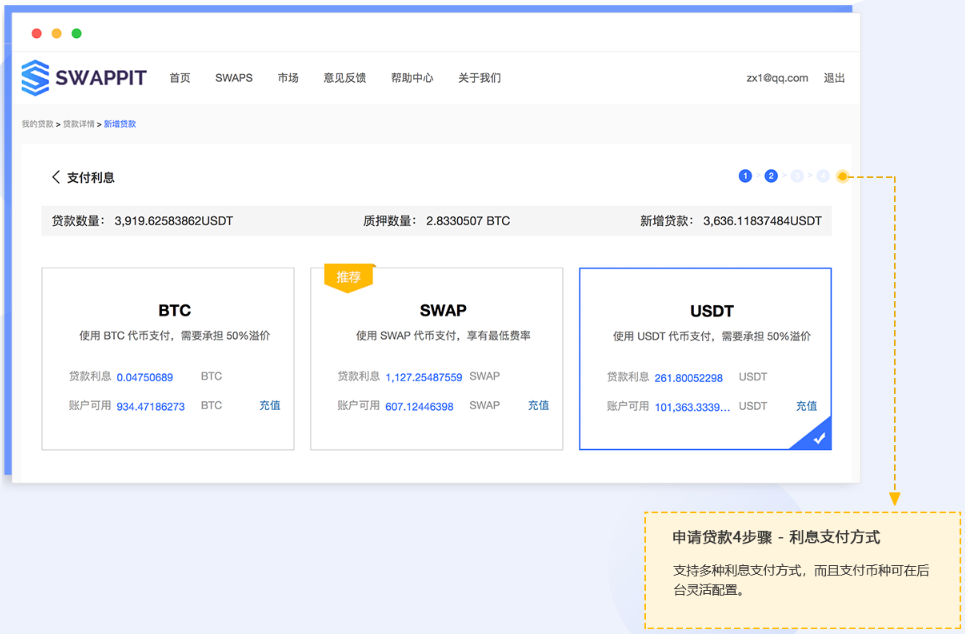The image size is (965, 634).
Task: Click the 推荐 badge above the SWAP card
Action: pos(348,278)
